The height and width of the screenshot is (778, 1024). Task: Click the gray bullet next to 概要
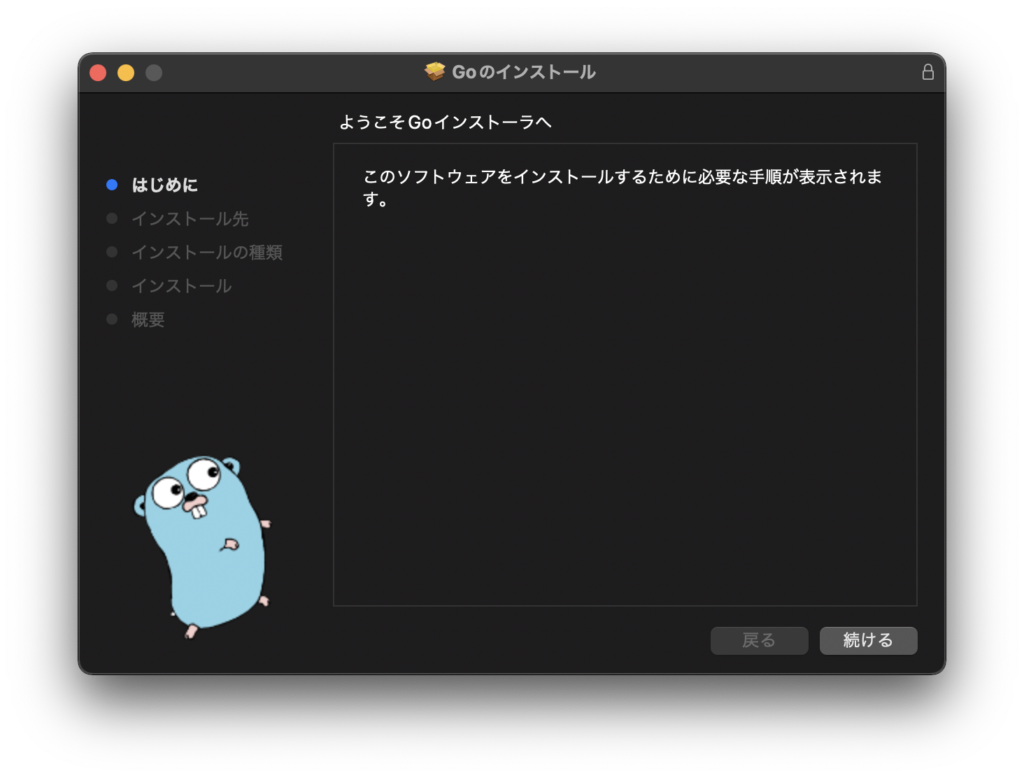pyautogui.click(x=112, y=319)
